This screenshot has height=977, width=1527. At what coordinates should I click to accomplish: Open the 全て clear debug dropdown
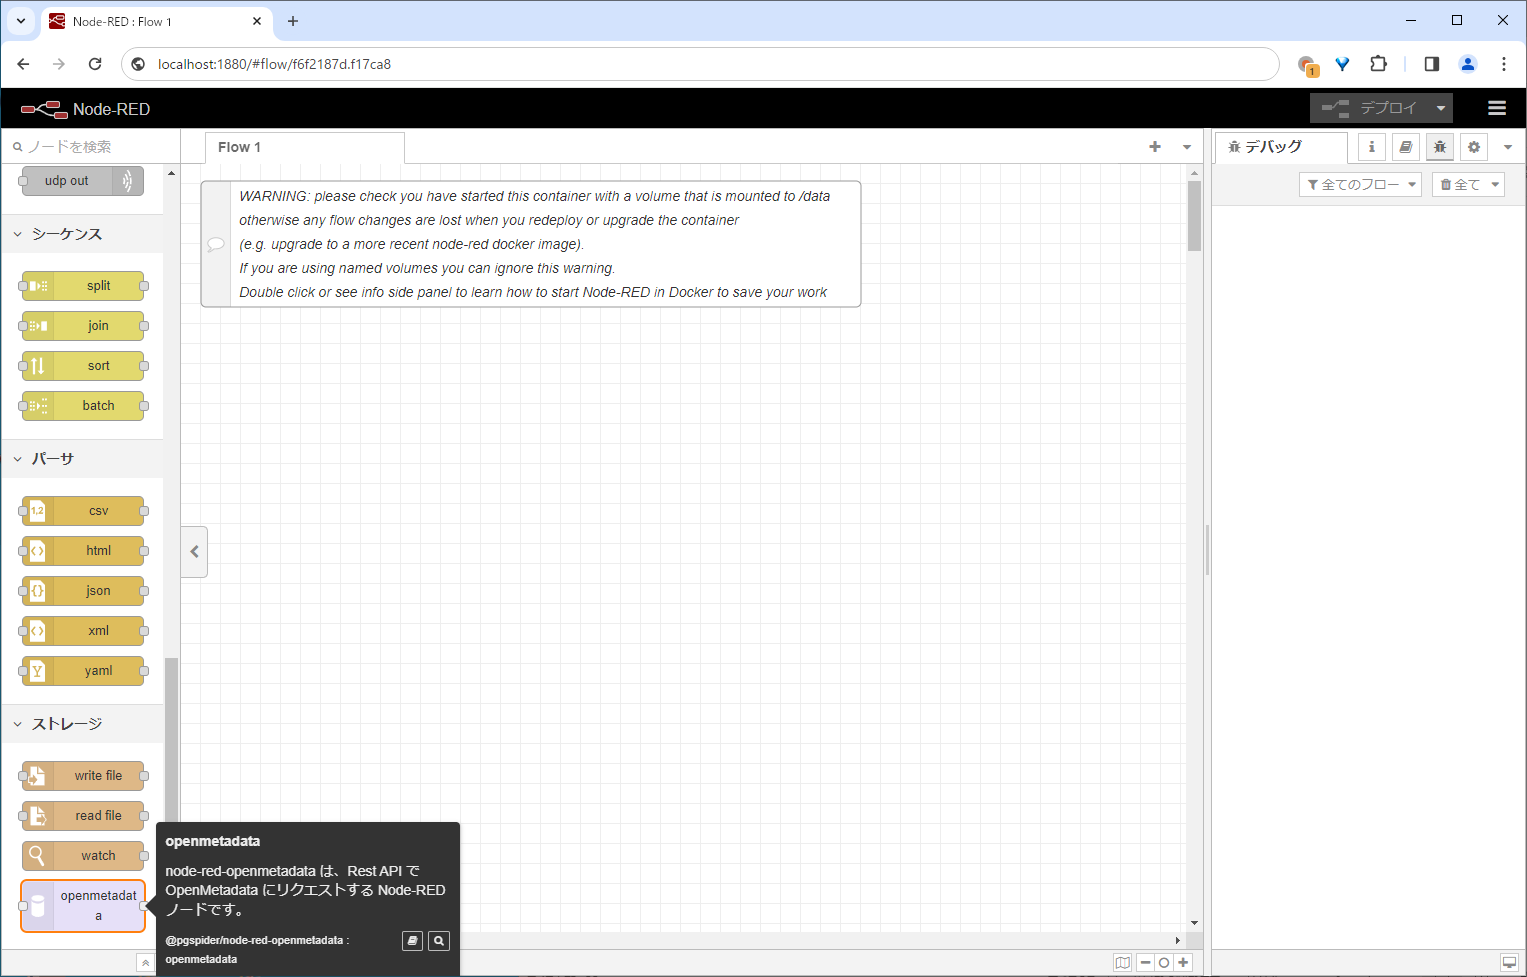[x=1468, y=185]
